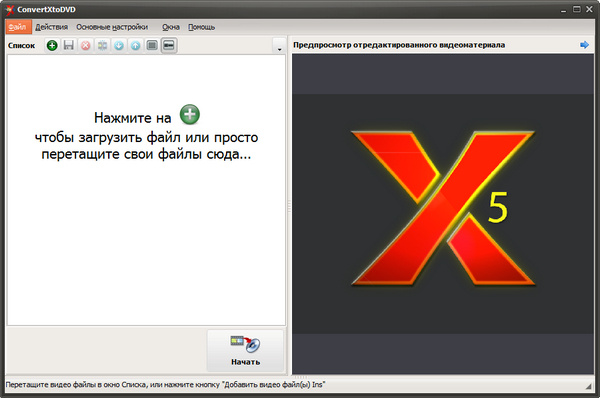
Task: Open the Действия menu
Action: (51, 27)
